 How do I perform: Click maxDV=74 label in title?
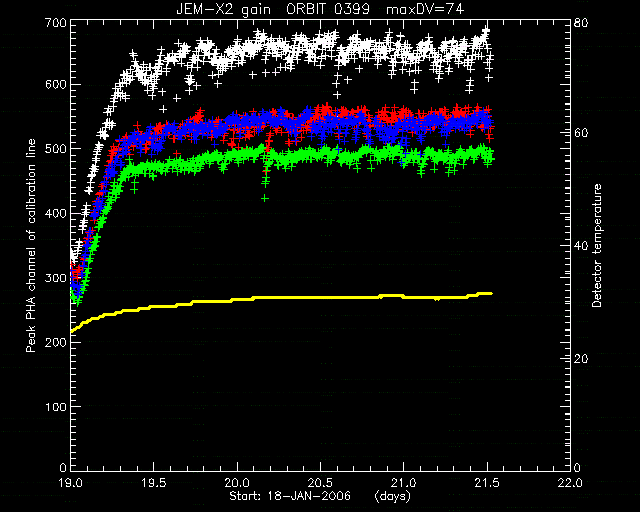click(x=425, y=9)
